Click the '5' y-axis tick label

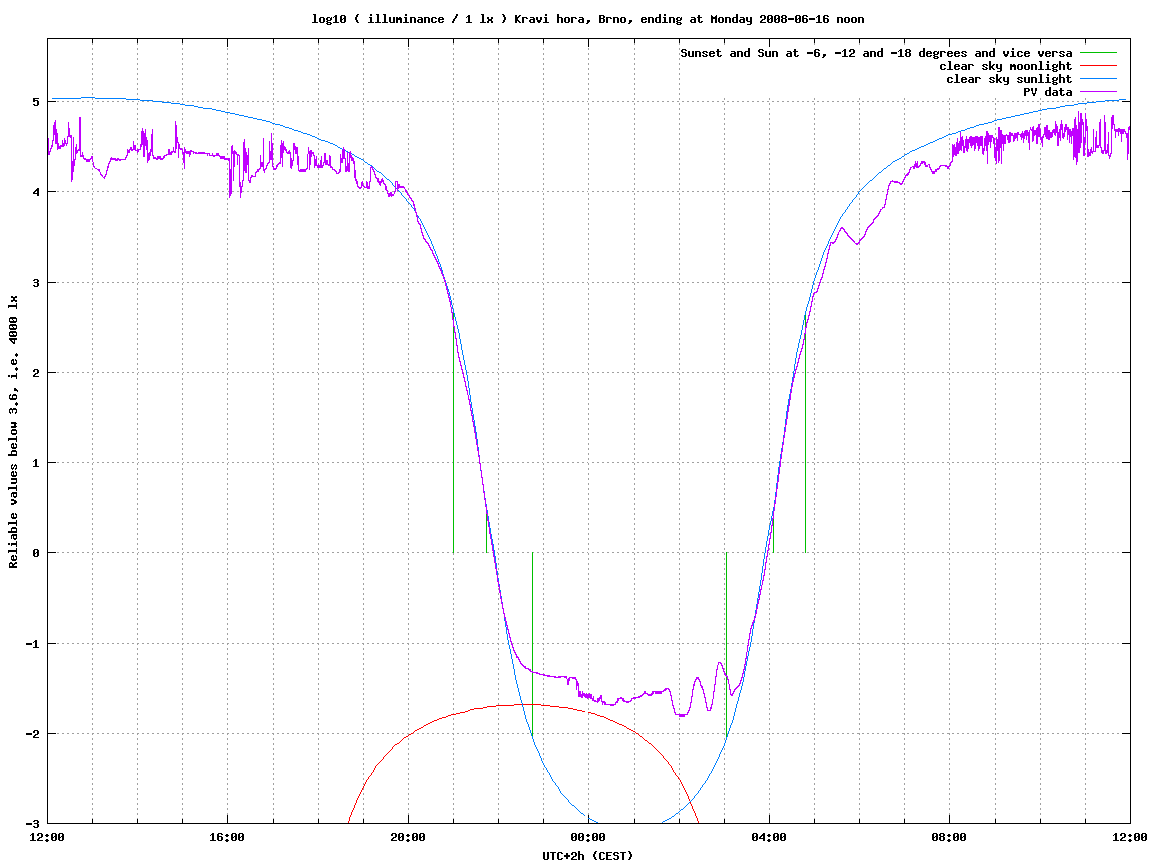(x=36, y=102)
